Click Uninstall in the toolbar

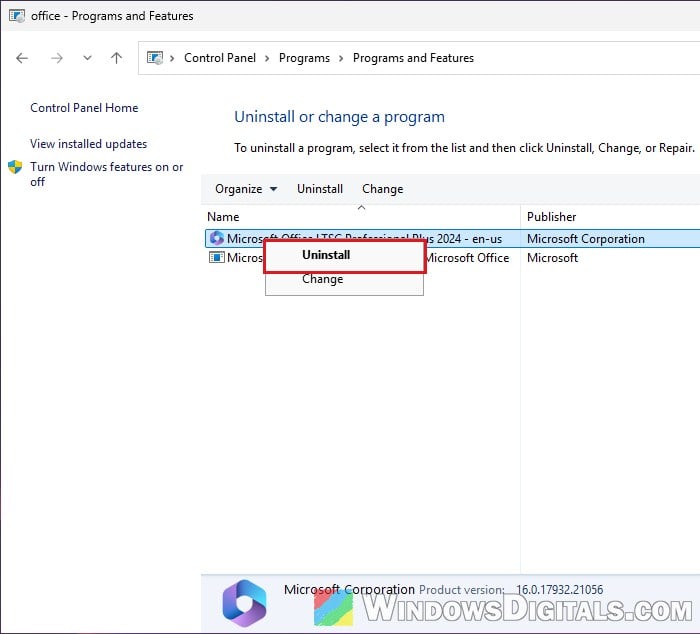(x=320, y=189)
